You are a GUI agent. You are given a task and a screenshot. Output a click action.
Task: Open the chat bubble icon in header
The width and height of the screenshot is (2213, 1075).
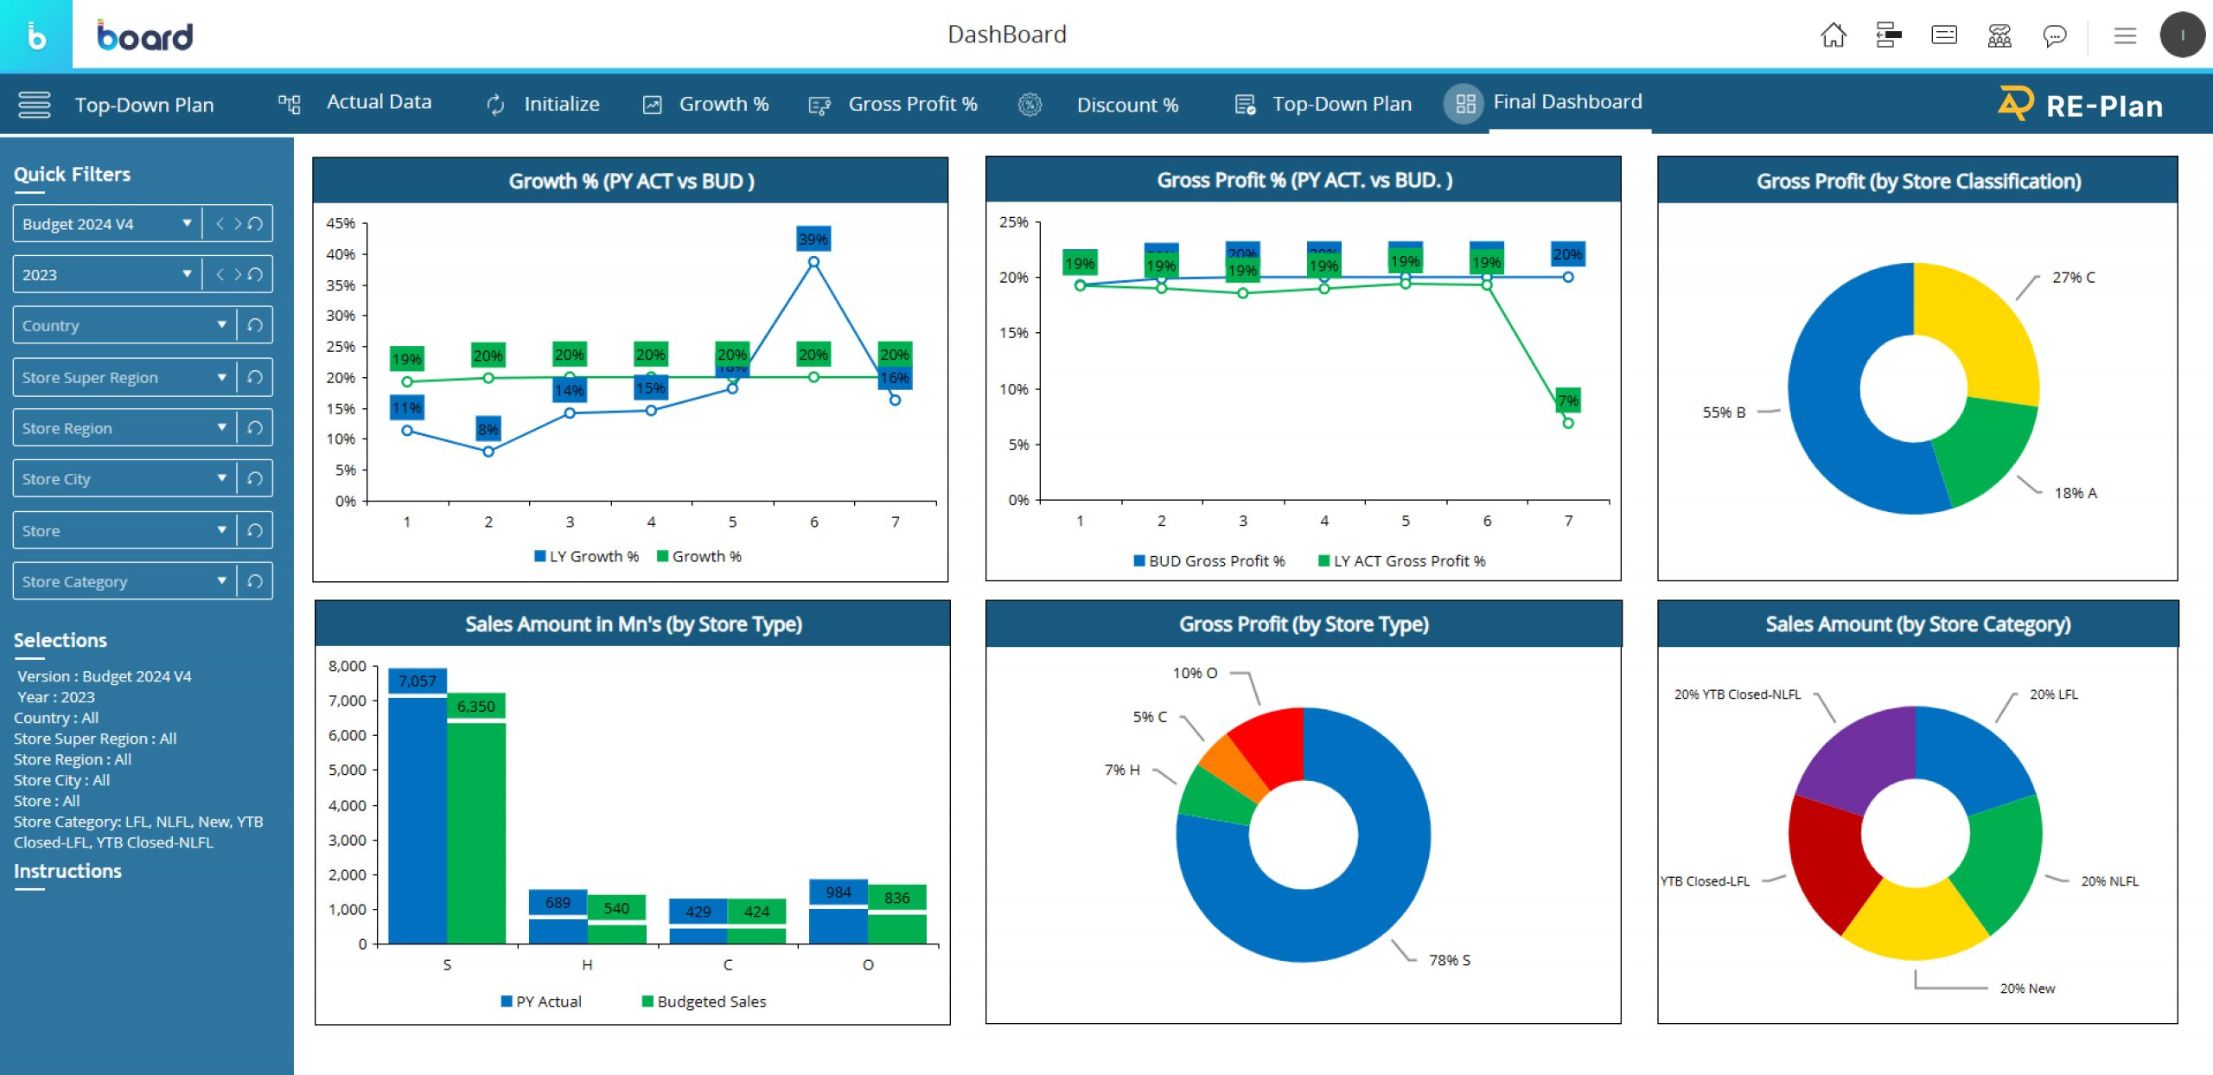[x=2054, y=36]
